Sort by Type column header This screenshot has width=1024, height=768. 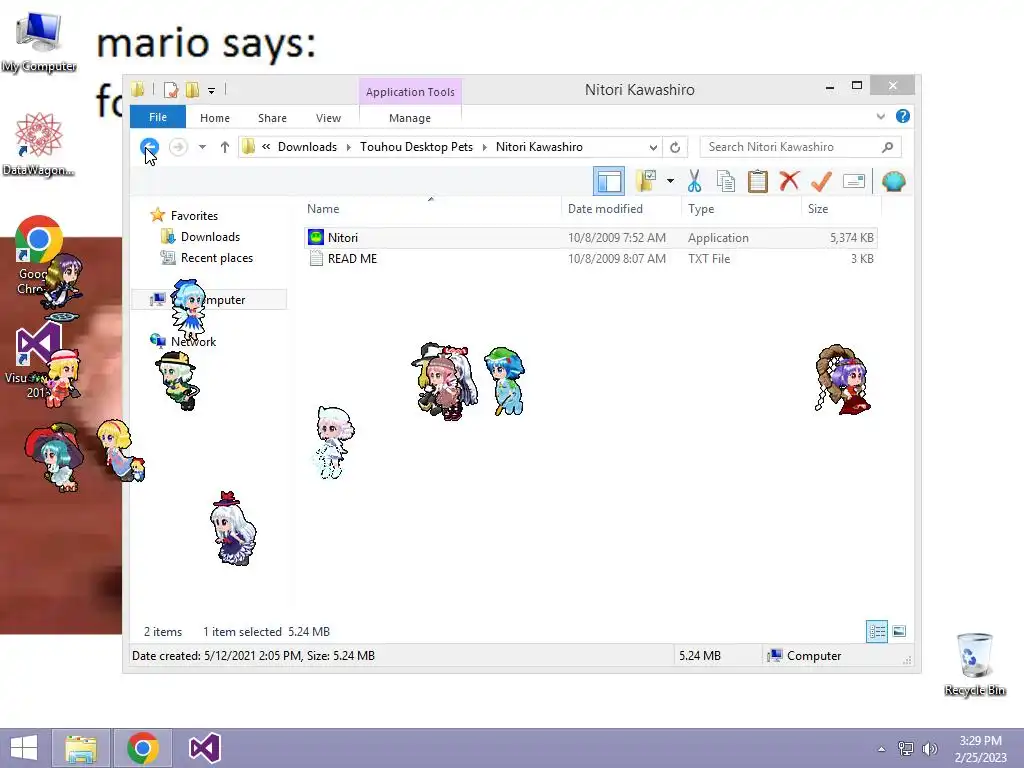click(x=741, y=208)
